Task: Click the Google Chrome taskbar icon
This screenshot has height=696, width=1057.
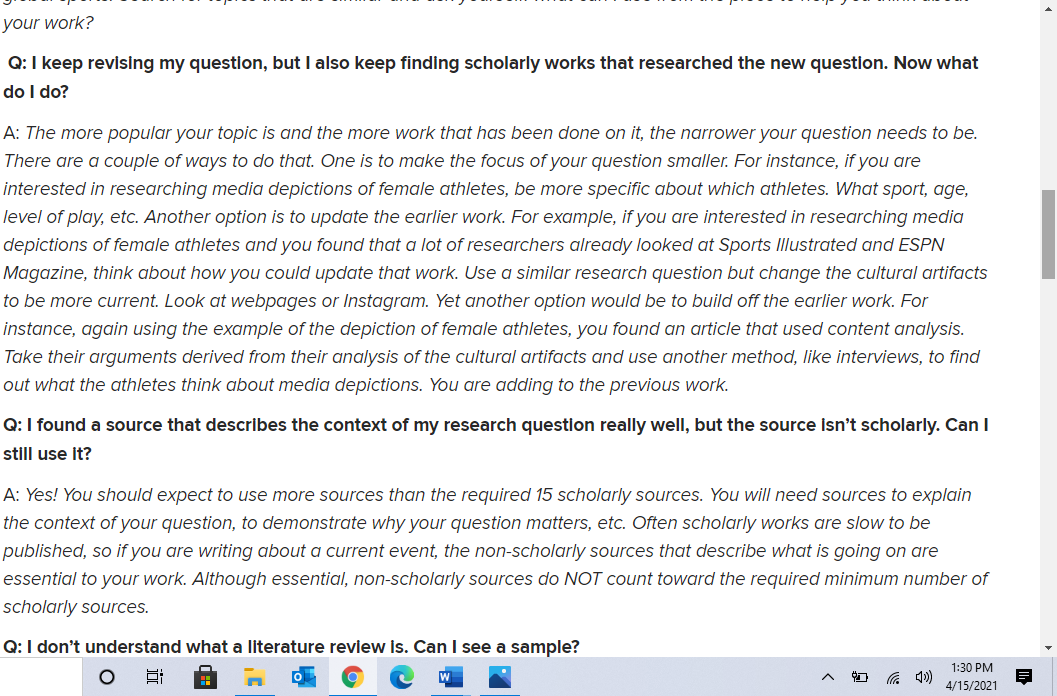Action: coord(352,677)
